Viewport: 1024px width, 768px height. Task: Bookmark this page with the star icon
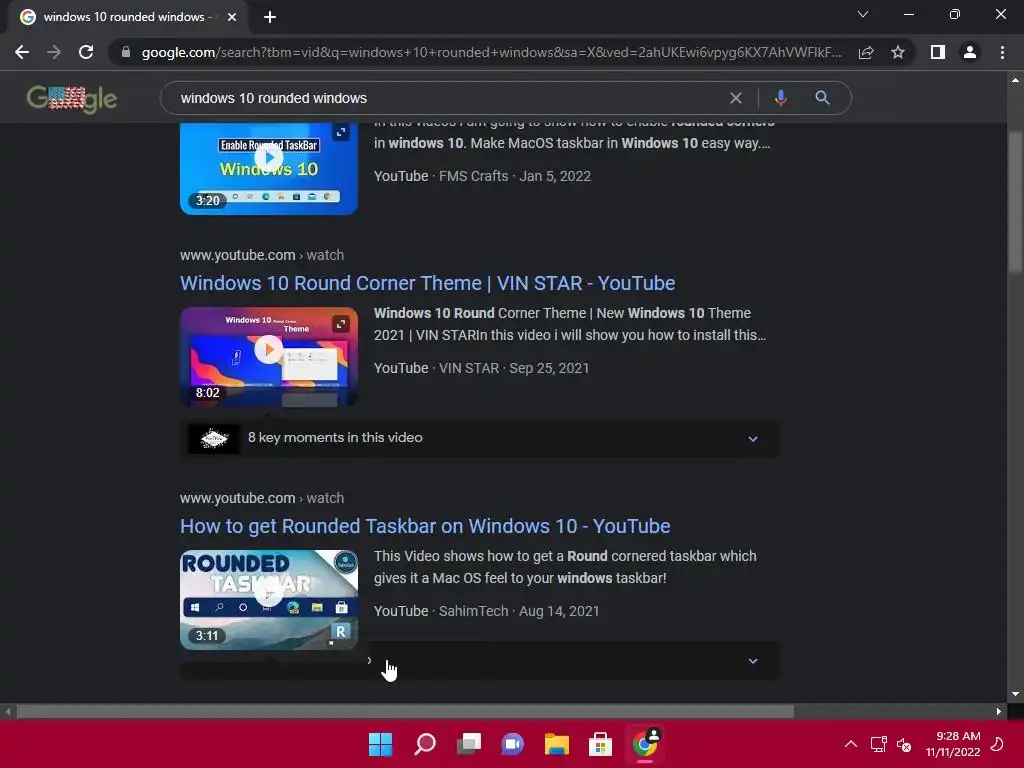(898, 52)
